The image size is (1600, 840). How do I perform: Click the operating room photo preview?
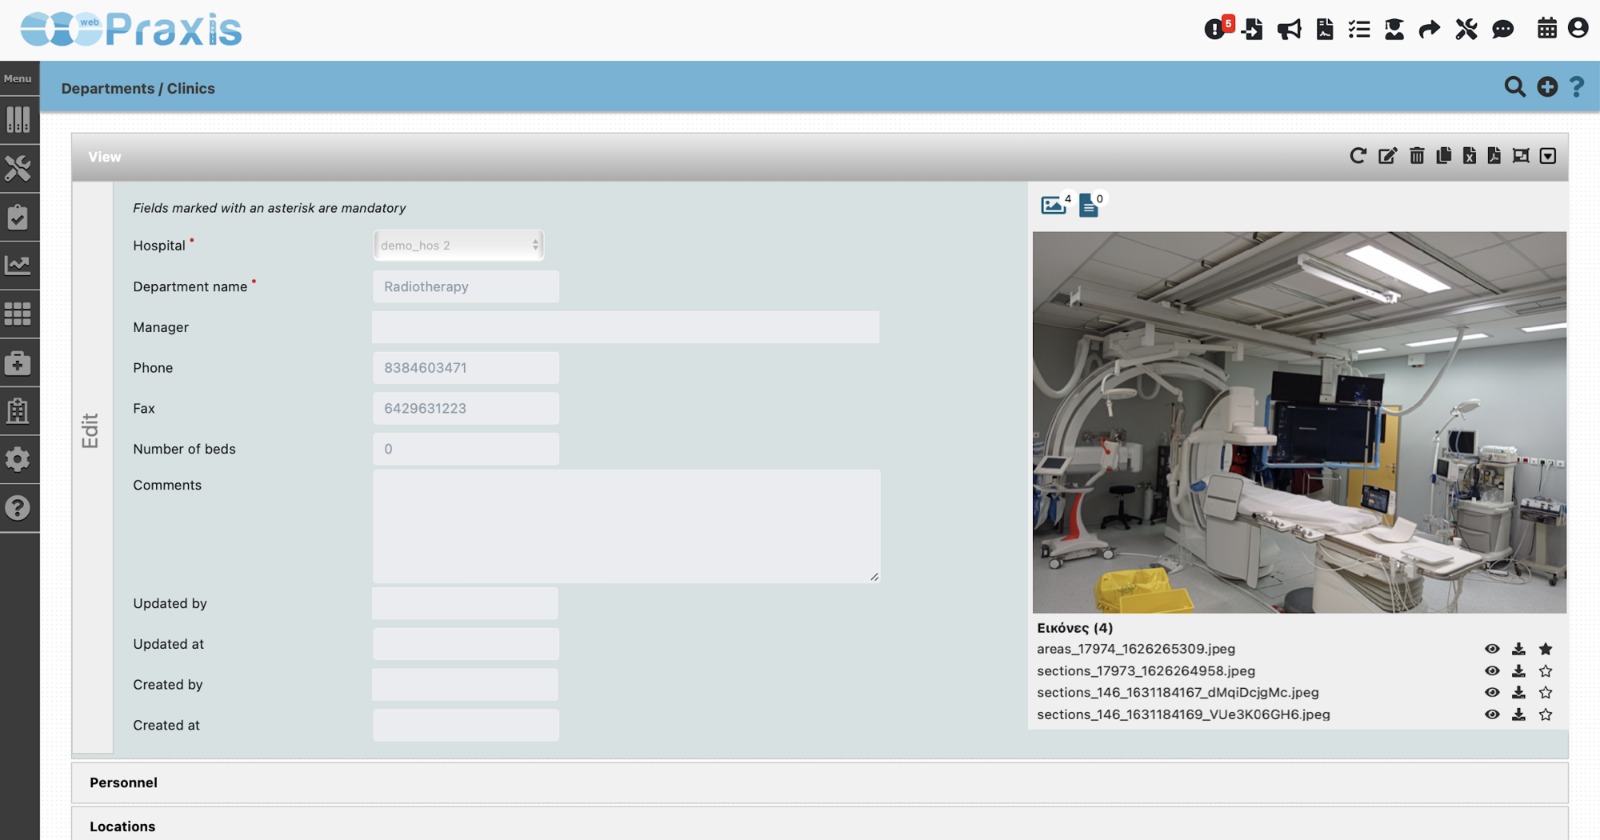pyautogui.click(x=1299, y=422)
